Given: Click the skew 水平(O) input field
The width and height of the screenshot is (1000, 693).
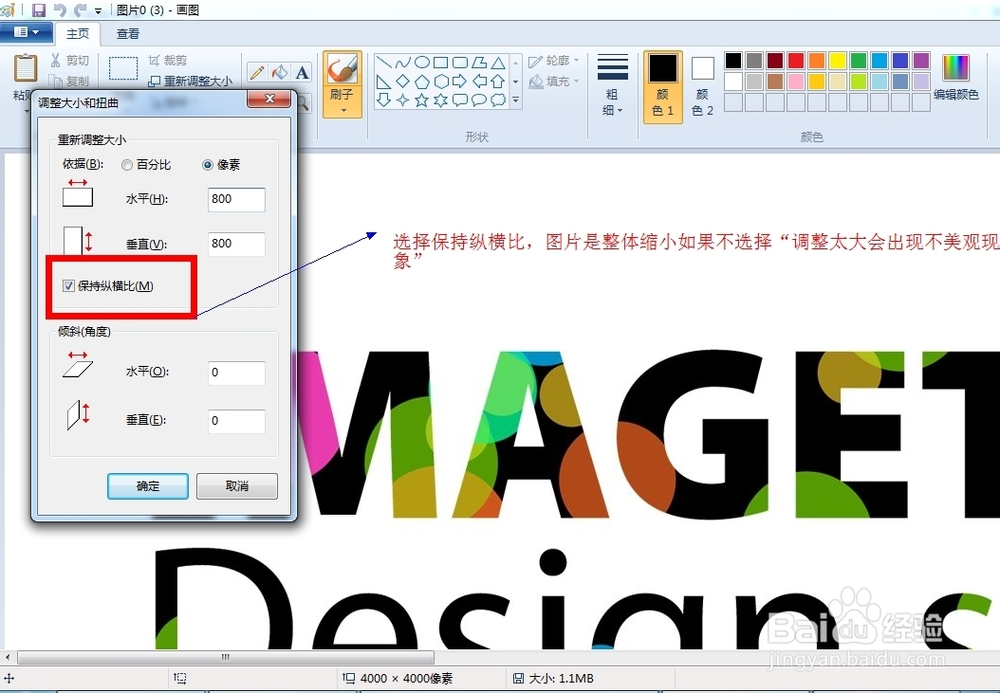Looking at the screenshot, I should coord(237,372).
